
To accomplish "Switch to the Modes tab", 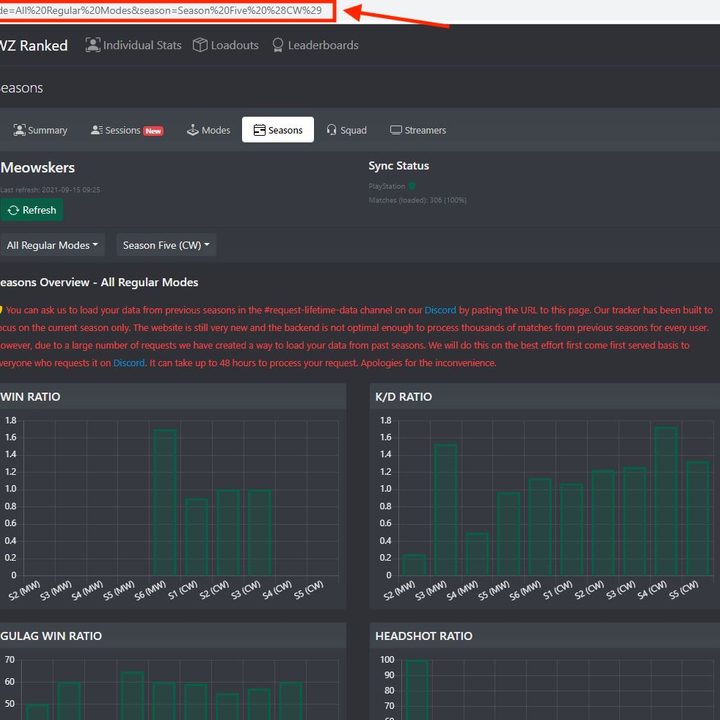I will [208, 130].
